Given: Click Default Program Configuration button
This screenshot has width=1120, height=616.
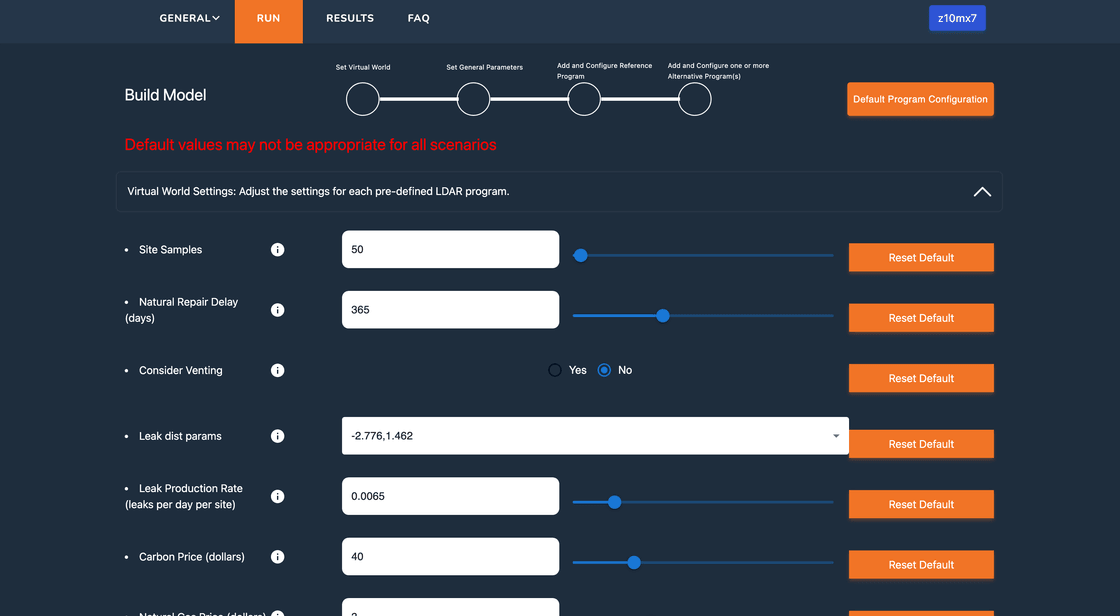Looking at the screenshot, I should 920,99.
